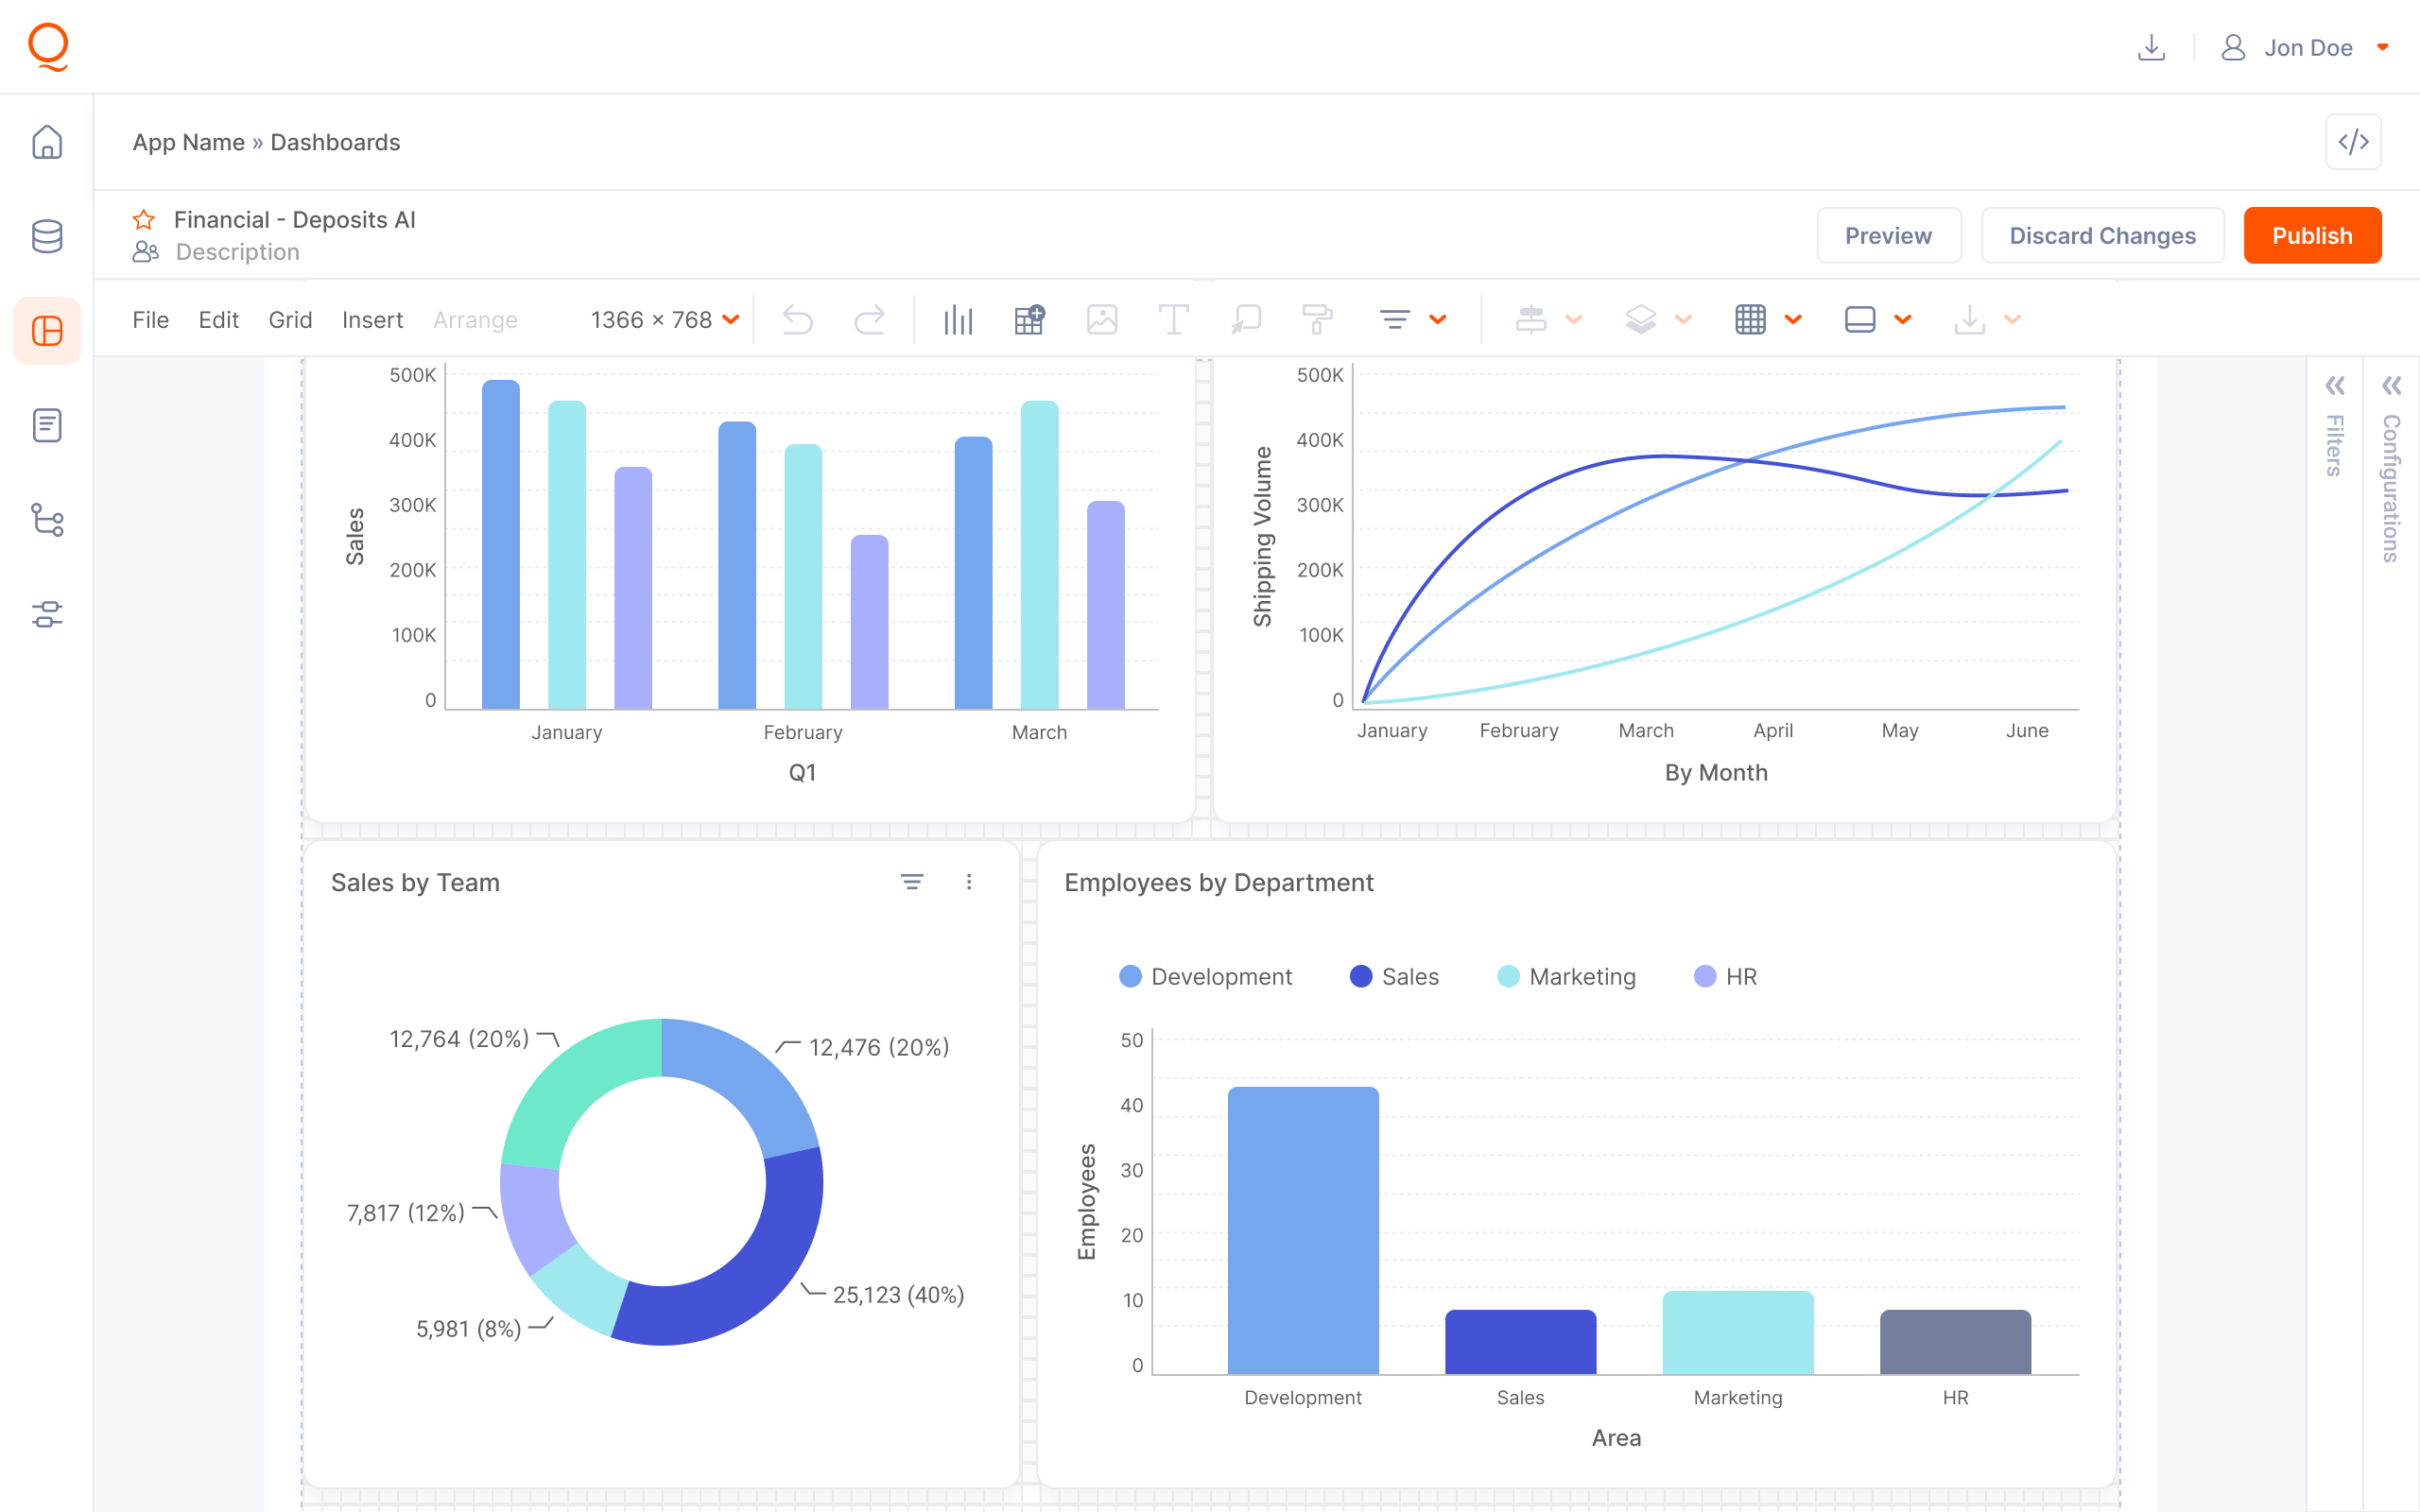Click the insert table toolbar icon
The height and width of the screenshot is (1512, 2420).
pos(1029,320)
